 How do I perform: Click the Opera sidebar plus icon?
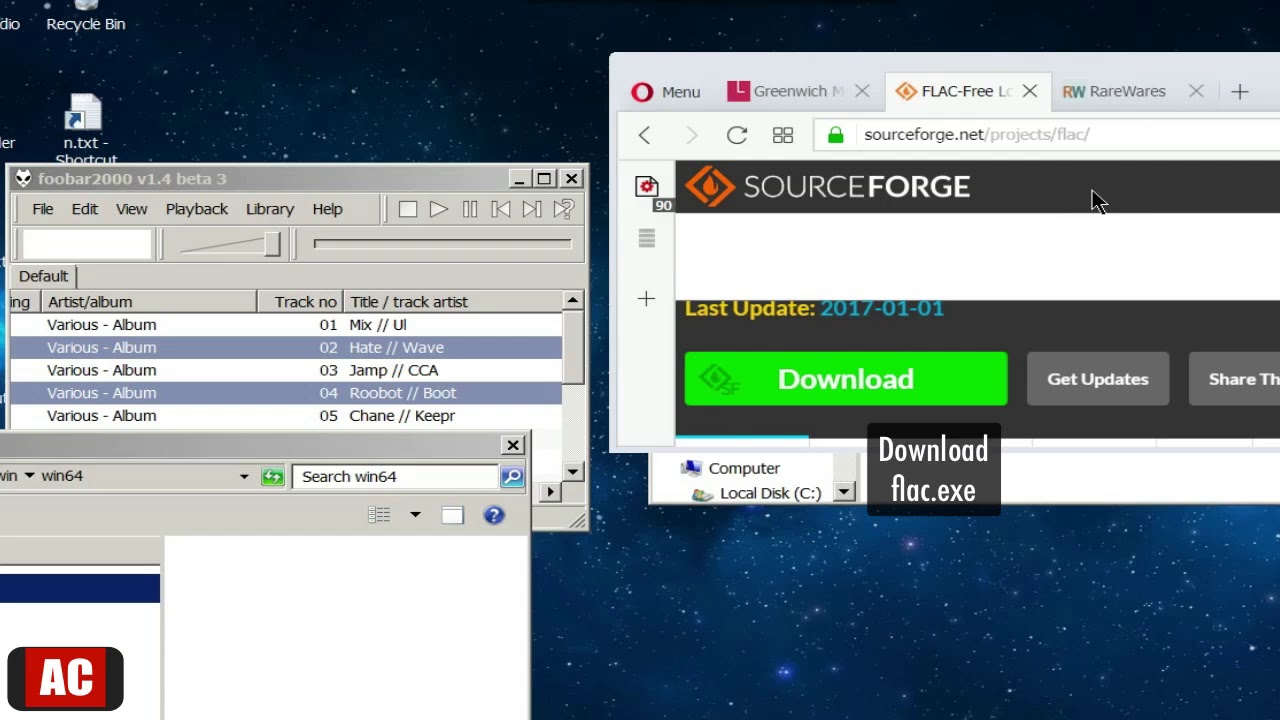point(646,299)
